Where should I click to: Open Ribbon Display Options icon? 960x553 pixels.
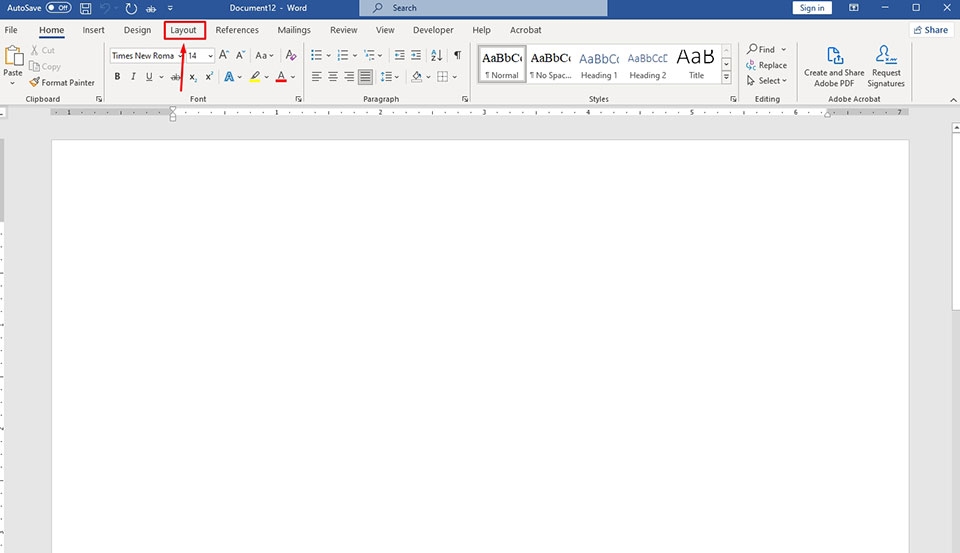point(853,8)
